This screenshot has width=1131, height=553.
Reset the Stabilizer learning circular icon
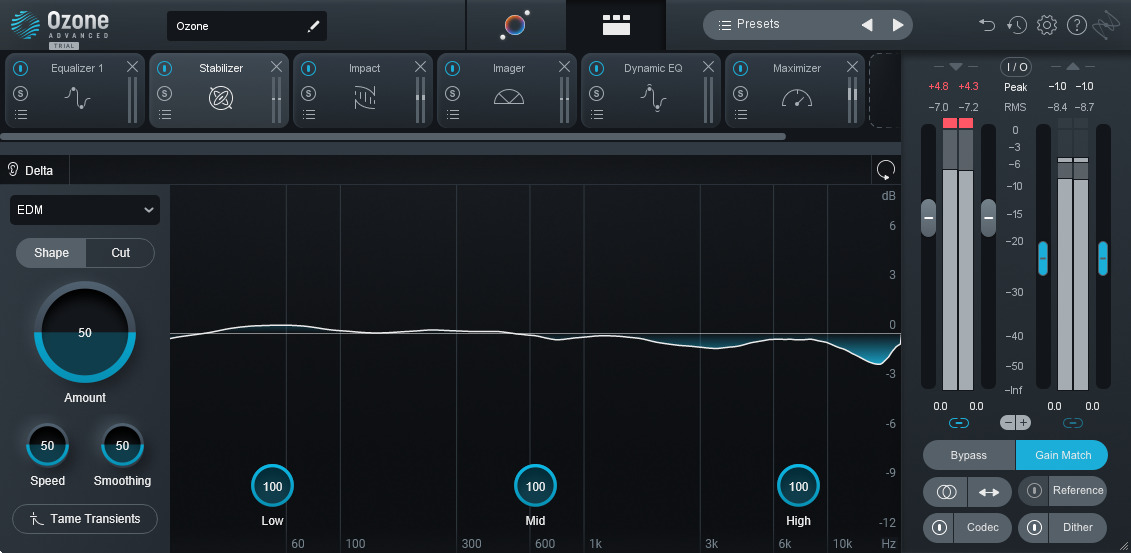coord(885,170)
